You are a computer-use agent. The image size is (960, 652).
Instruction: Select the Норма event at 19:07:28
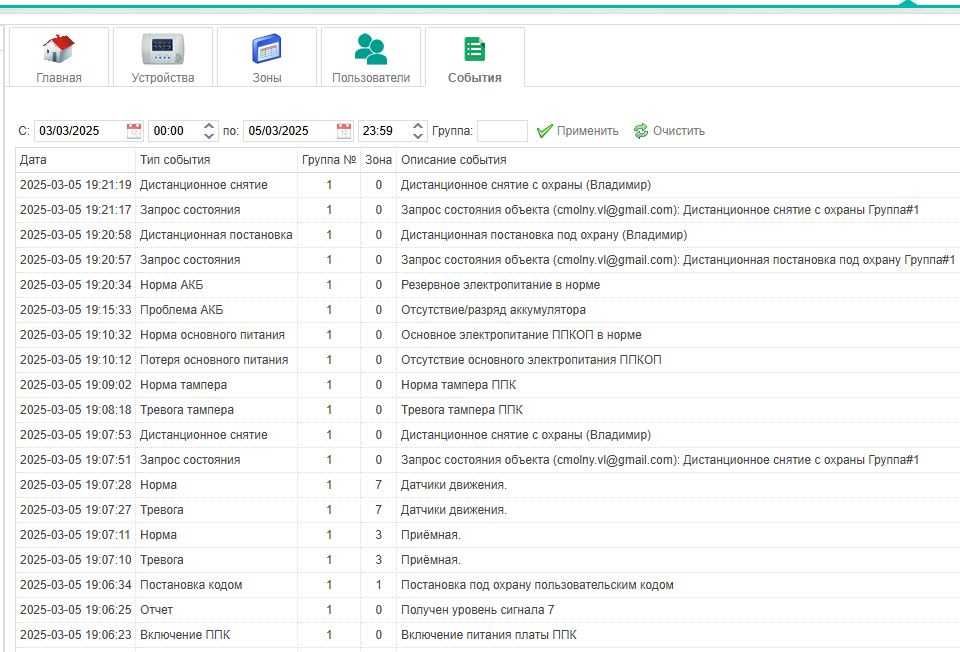coord(487,485)
